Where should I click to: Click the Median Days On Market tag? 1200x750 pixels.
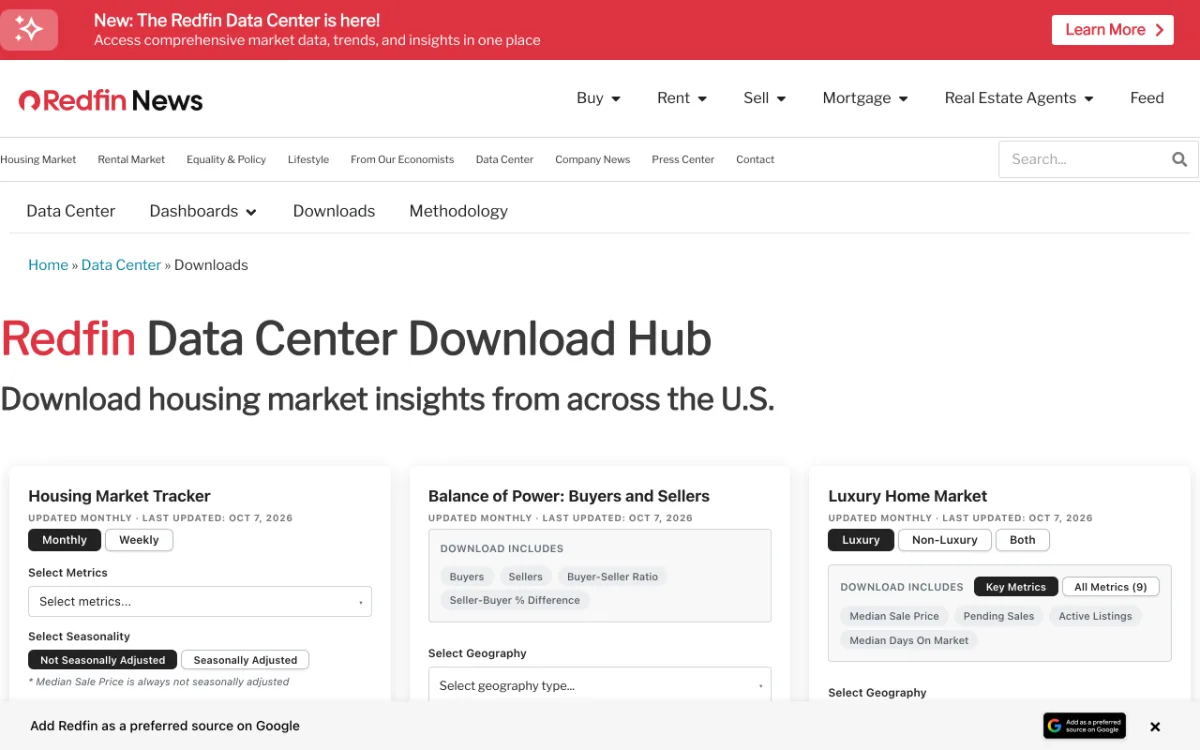pyautogui.click(x=909, y=640)
